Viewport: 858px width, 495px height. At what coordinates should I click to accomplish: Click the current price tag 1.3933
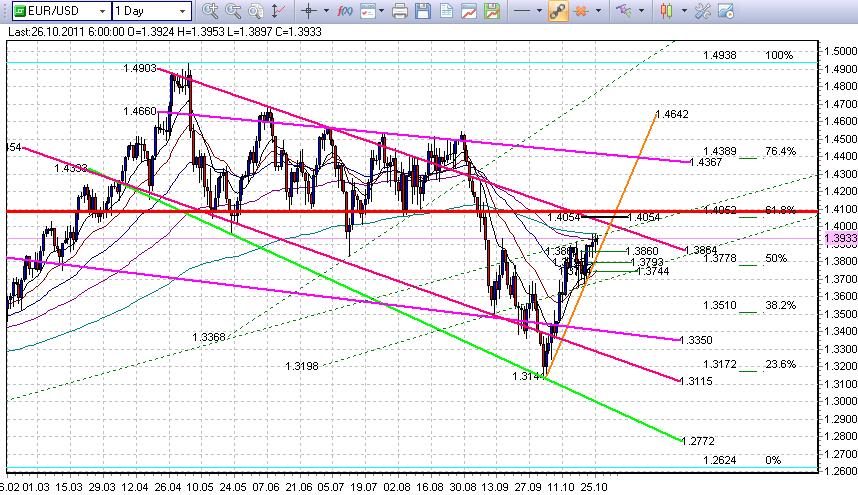[840, 238]
